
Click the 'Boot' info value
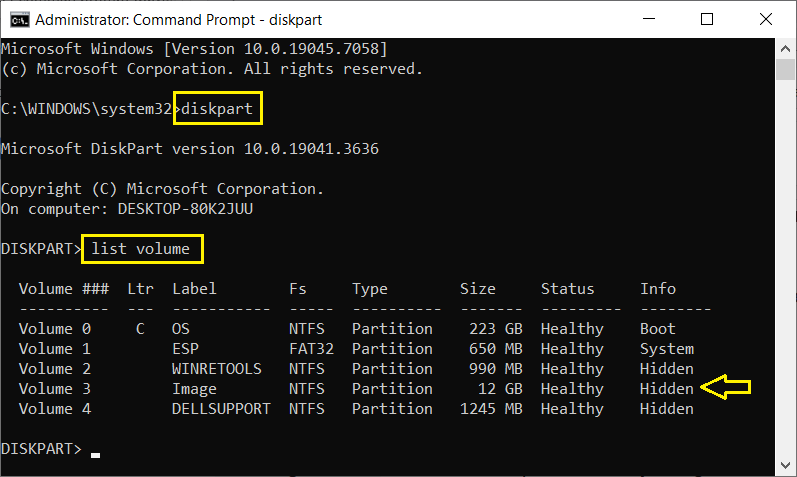click(658, 329)
